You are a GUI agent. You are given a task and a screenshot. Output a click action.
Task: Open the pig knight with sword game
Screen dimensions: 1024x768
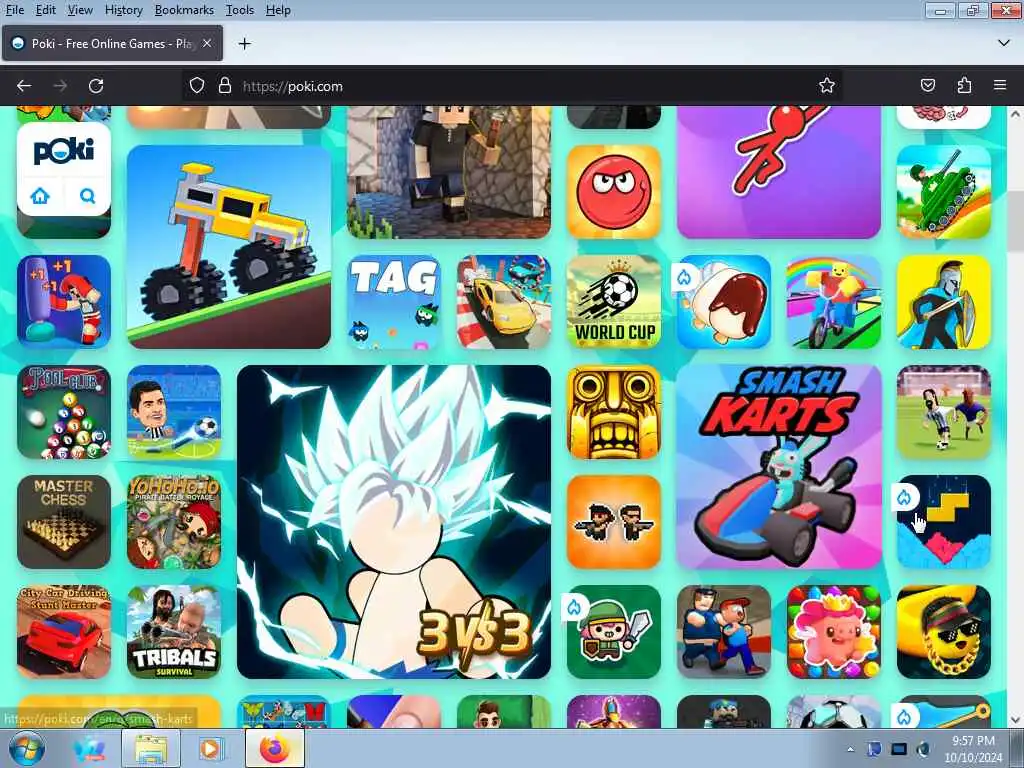(x=614, y=632)
